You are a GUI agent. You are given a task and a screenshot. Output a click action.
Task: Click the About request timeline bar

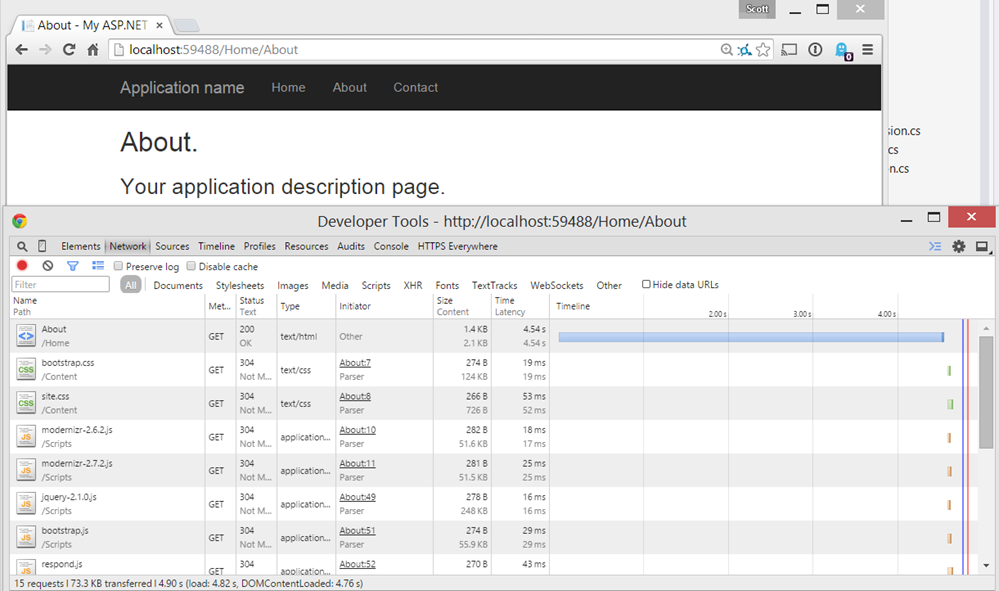click(x=751, y=337)
